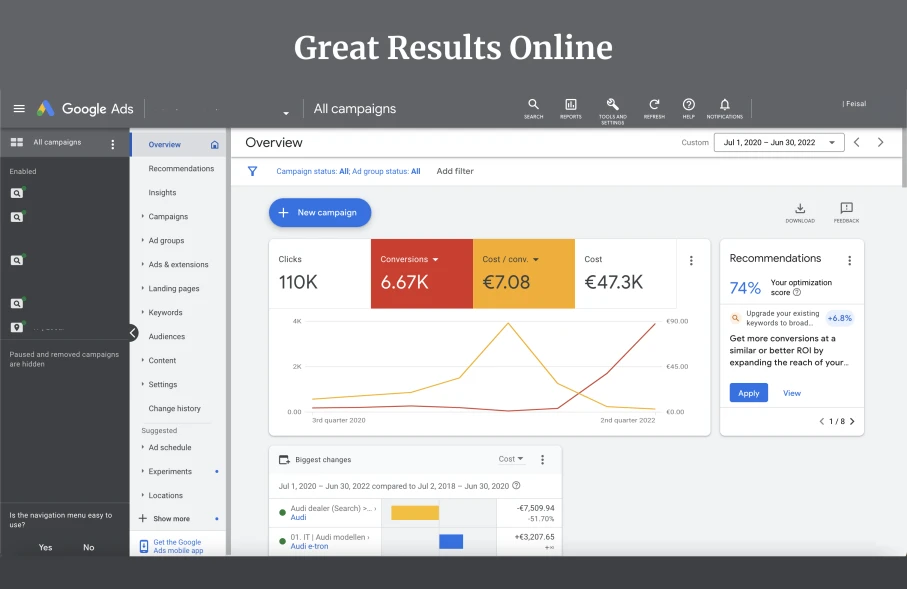Select the Overview page
The height and width of the screenshot is (589, 907).
pyautogui.click(x=164, y=145)
